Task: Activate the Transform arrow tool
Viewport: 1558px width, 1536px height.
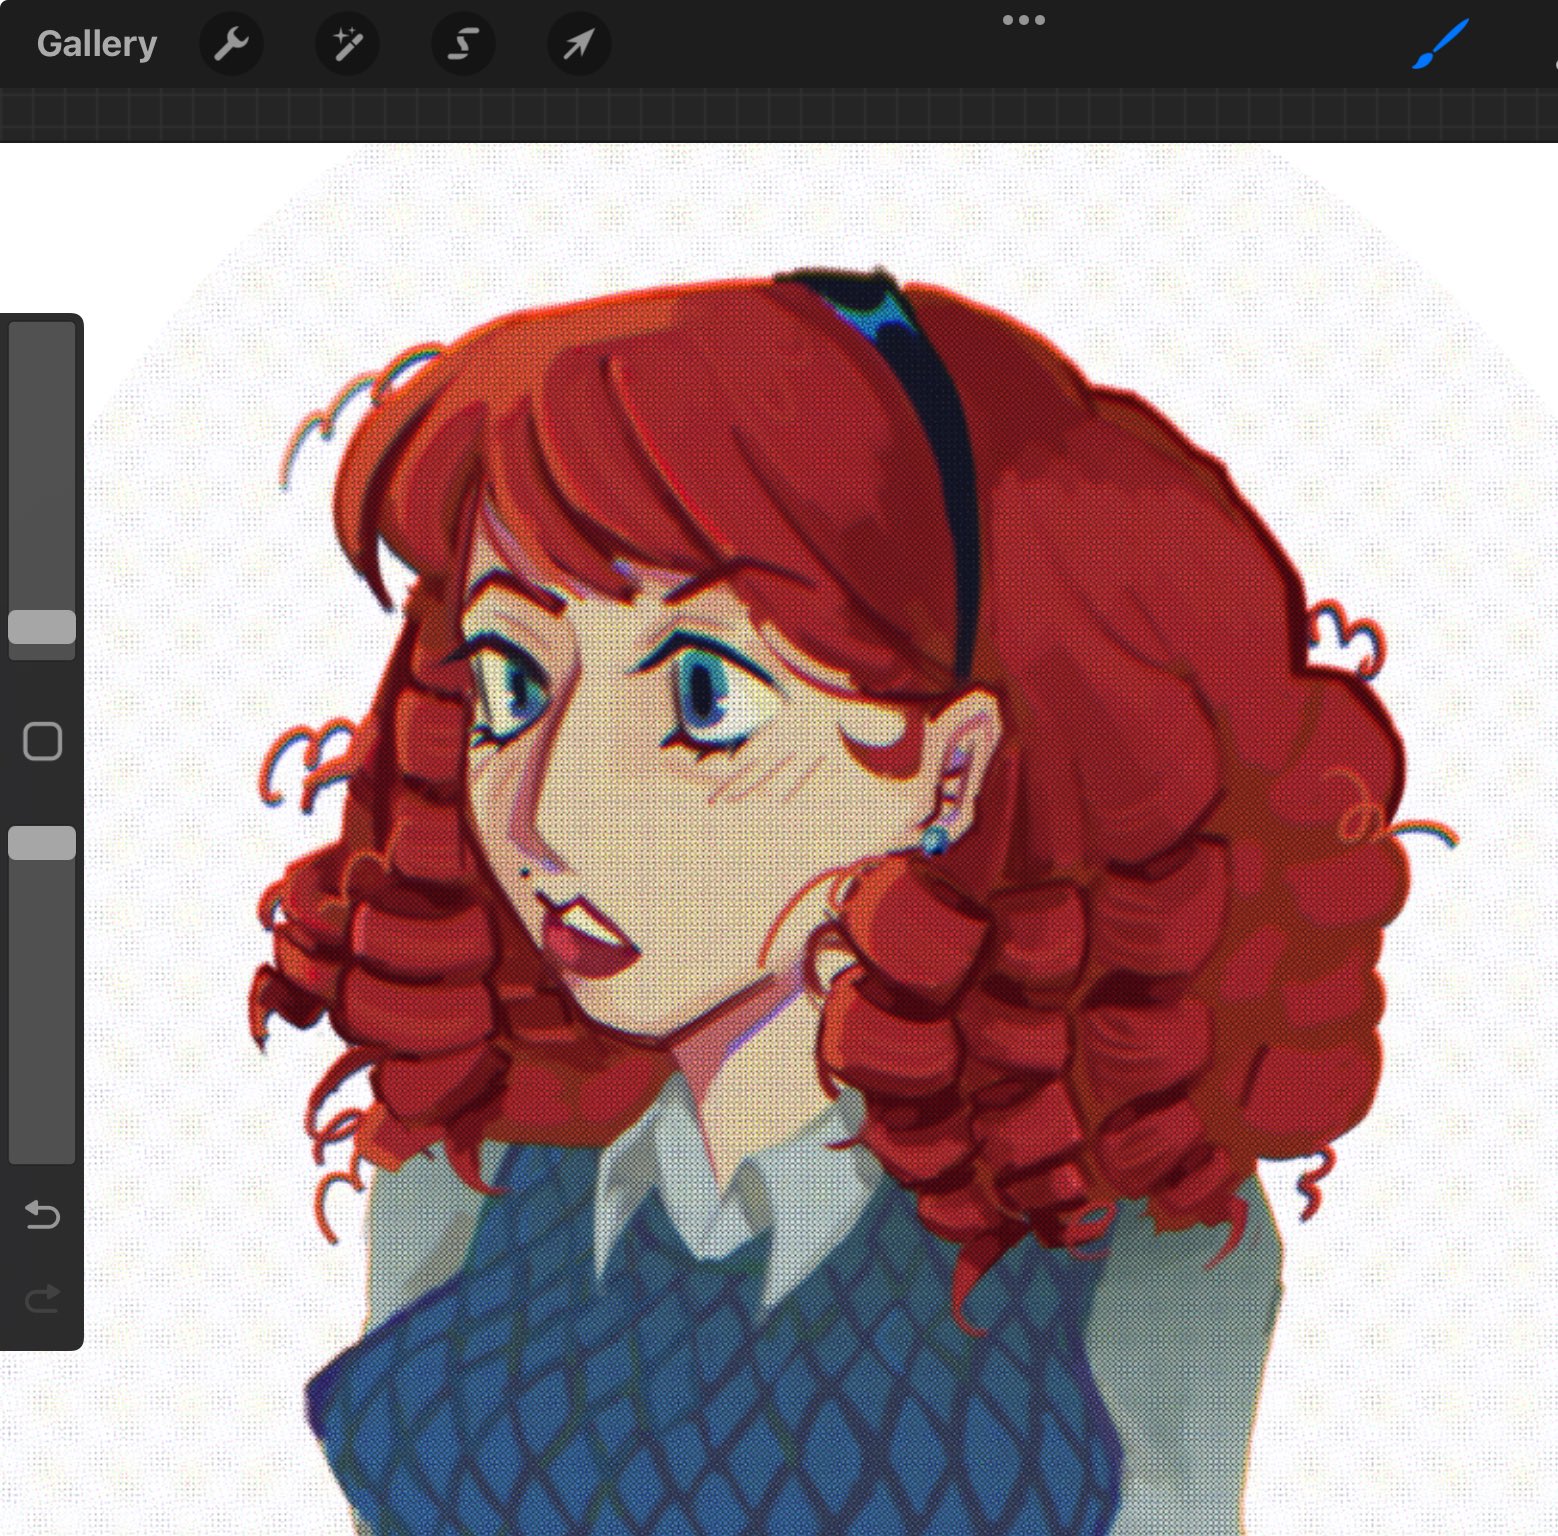Action: [579, 44]
